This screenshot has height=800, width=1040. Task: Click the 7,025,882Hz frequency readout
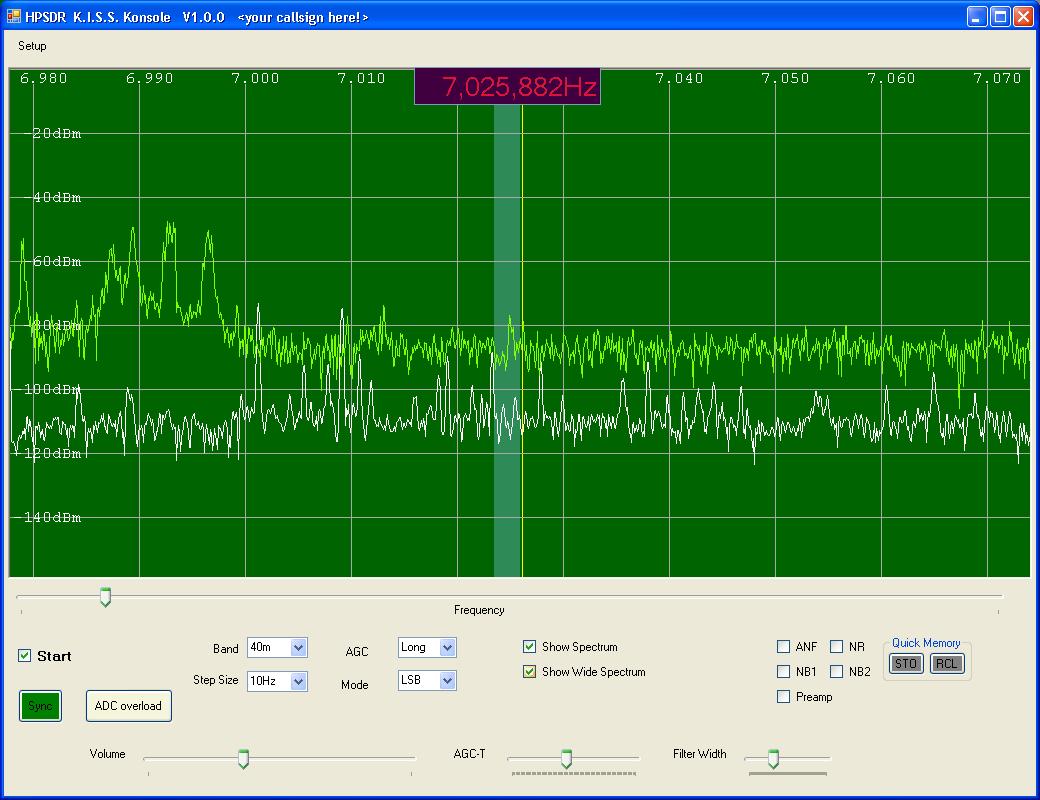(507, 88)
